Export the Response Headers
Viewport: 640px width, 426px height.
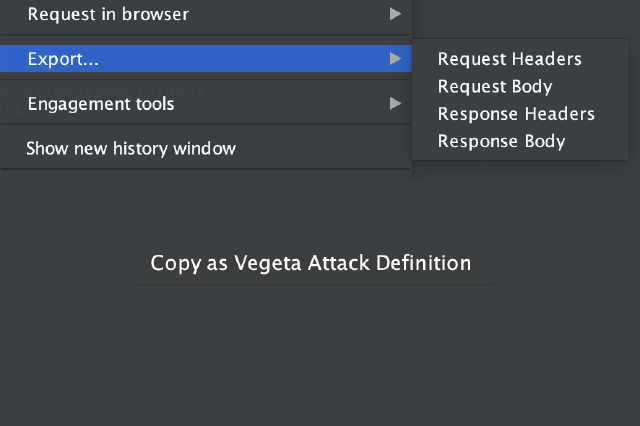click(516, 114)
